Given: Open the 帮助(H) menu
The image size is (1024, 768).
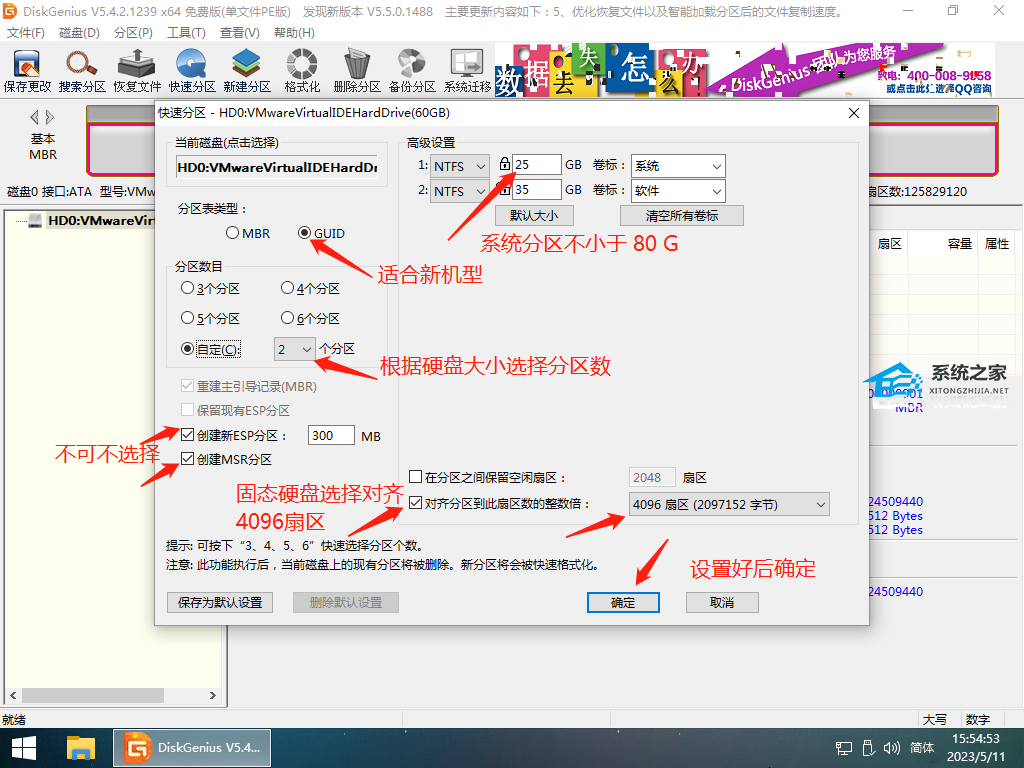Looking at the screenshot, I should click(295, 33).
